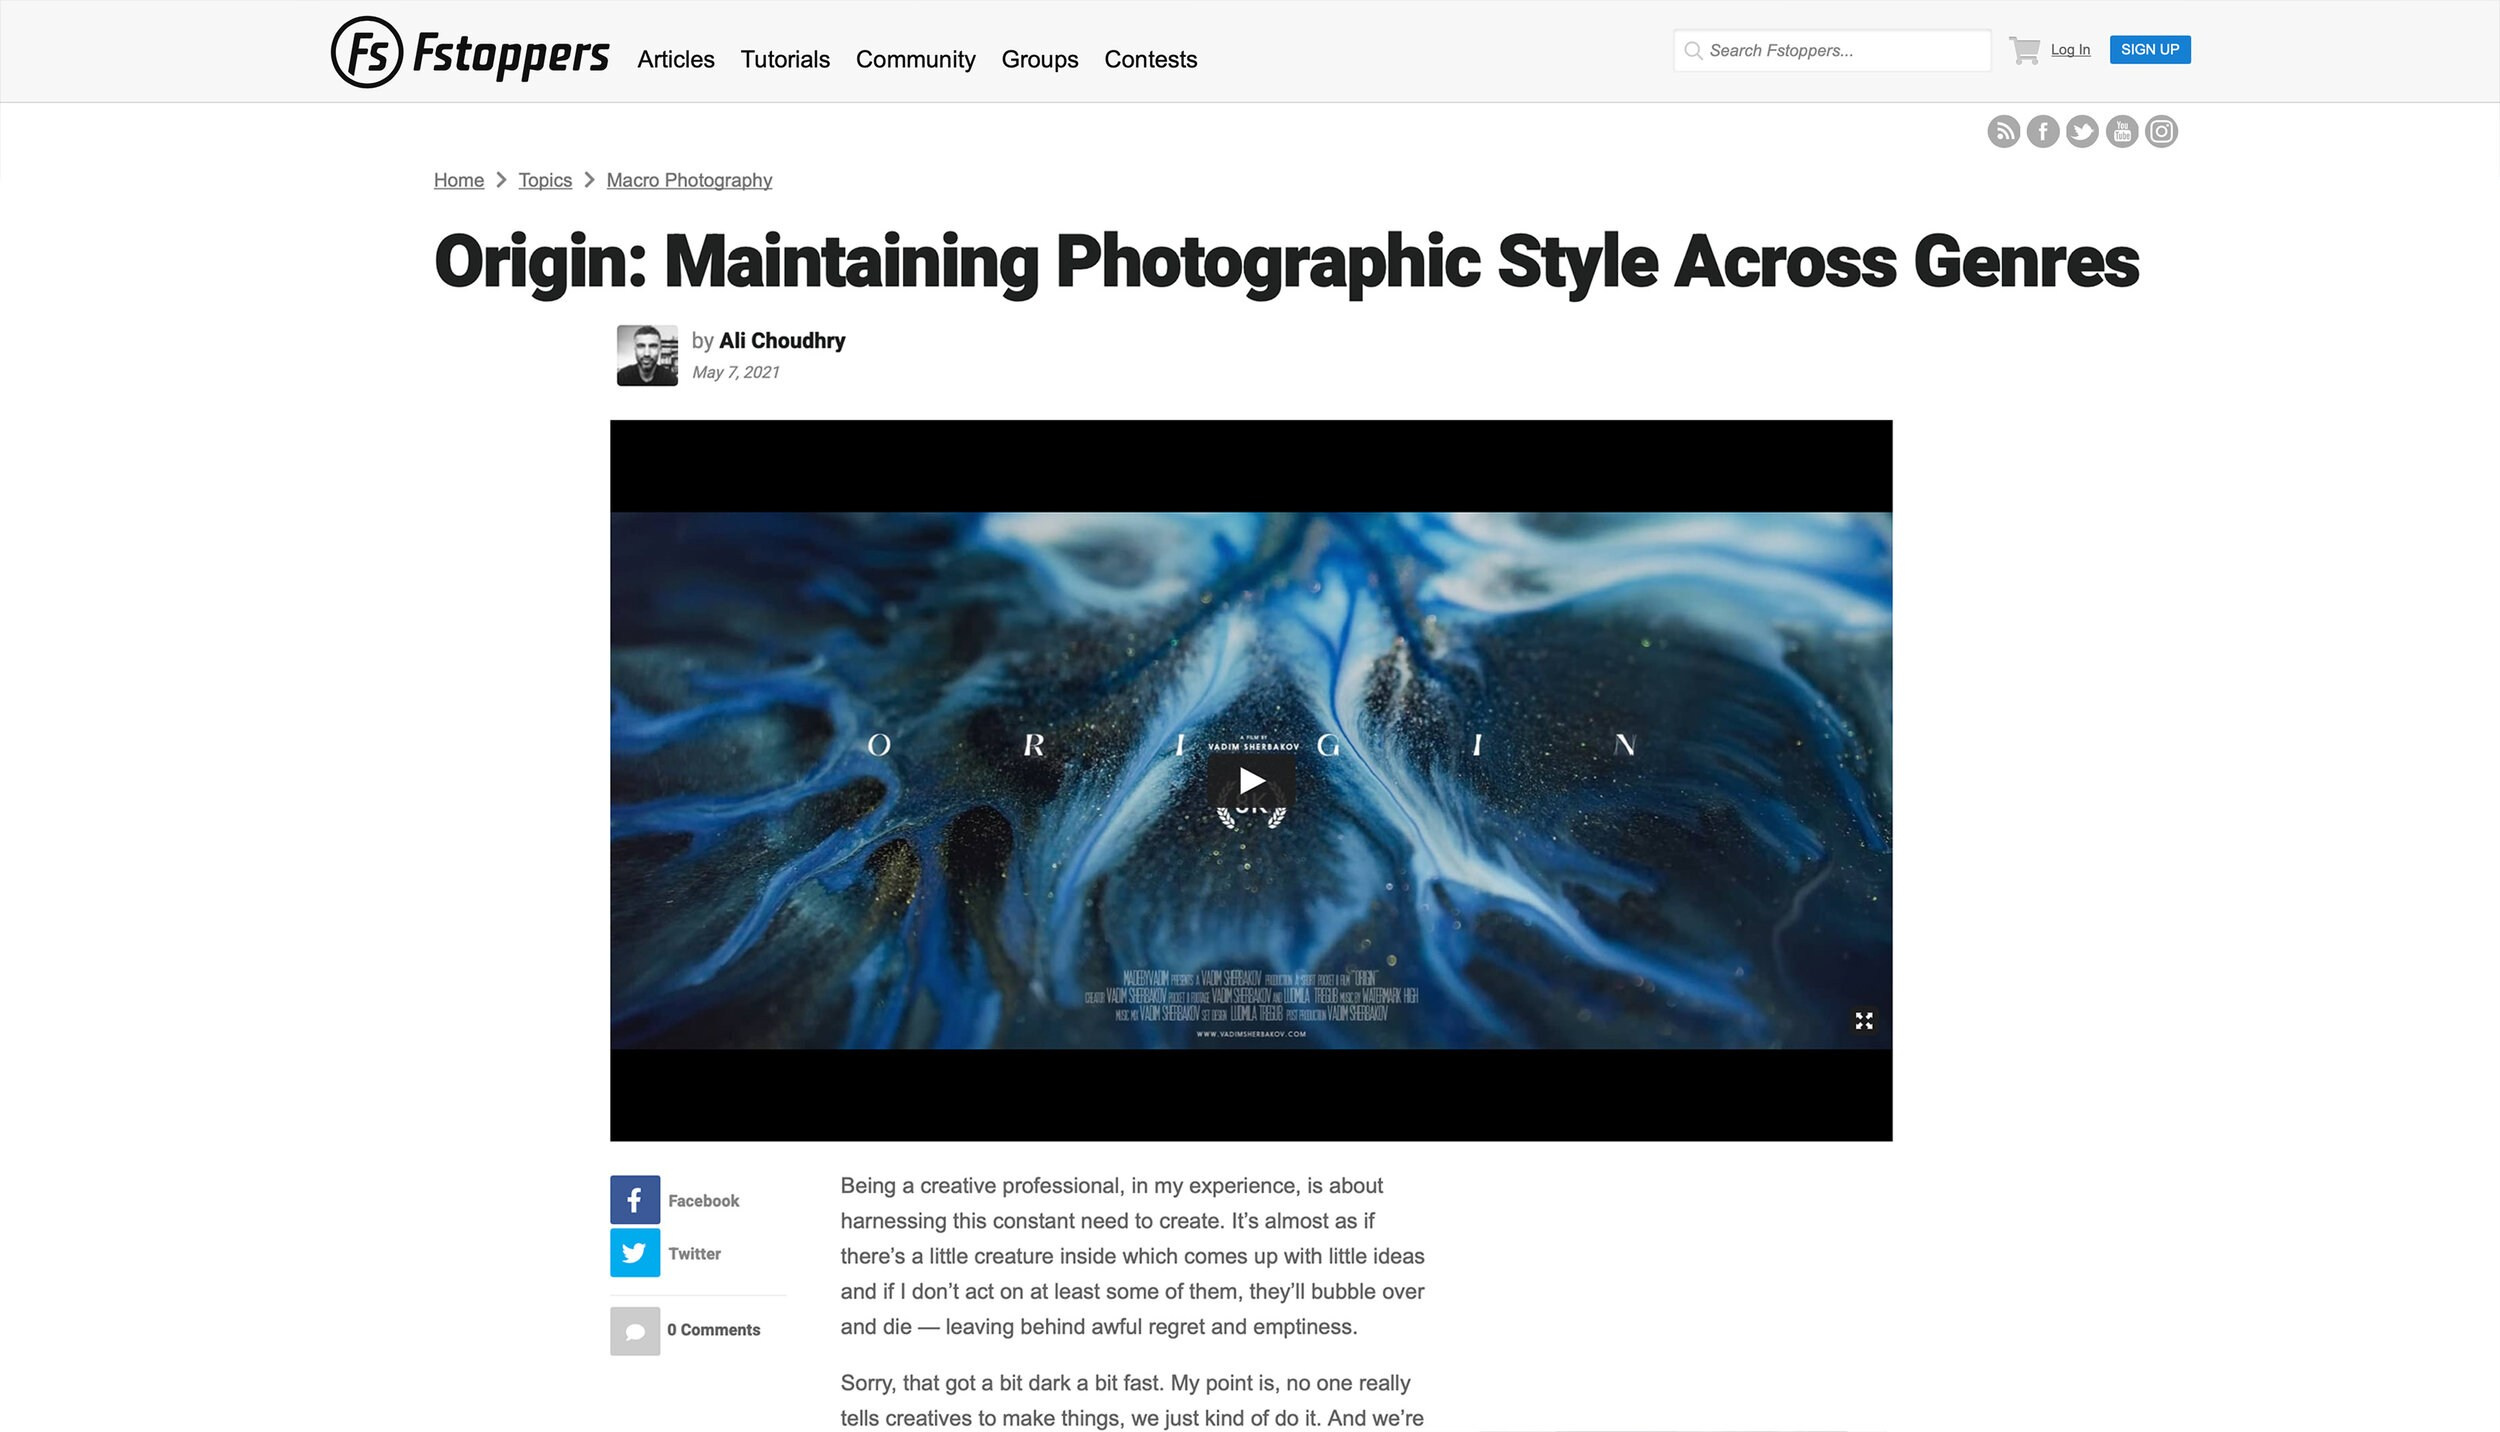The width and height of the screenshot is (2500, 1432).
Task: Open Fstoppers' Instagram profile icon
Action: [2160, 130]
